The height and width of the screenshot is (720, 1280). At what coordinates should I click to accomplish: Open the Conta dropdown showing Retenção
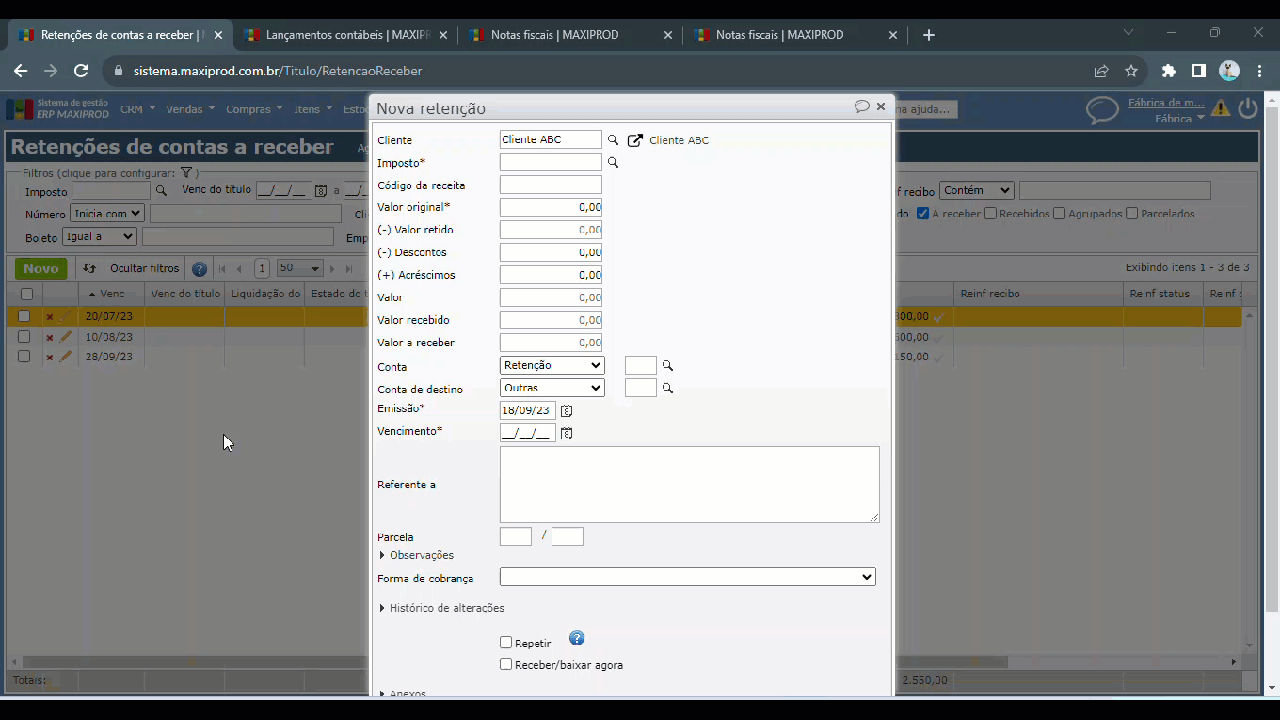click(x=552, y=366)
